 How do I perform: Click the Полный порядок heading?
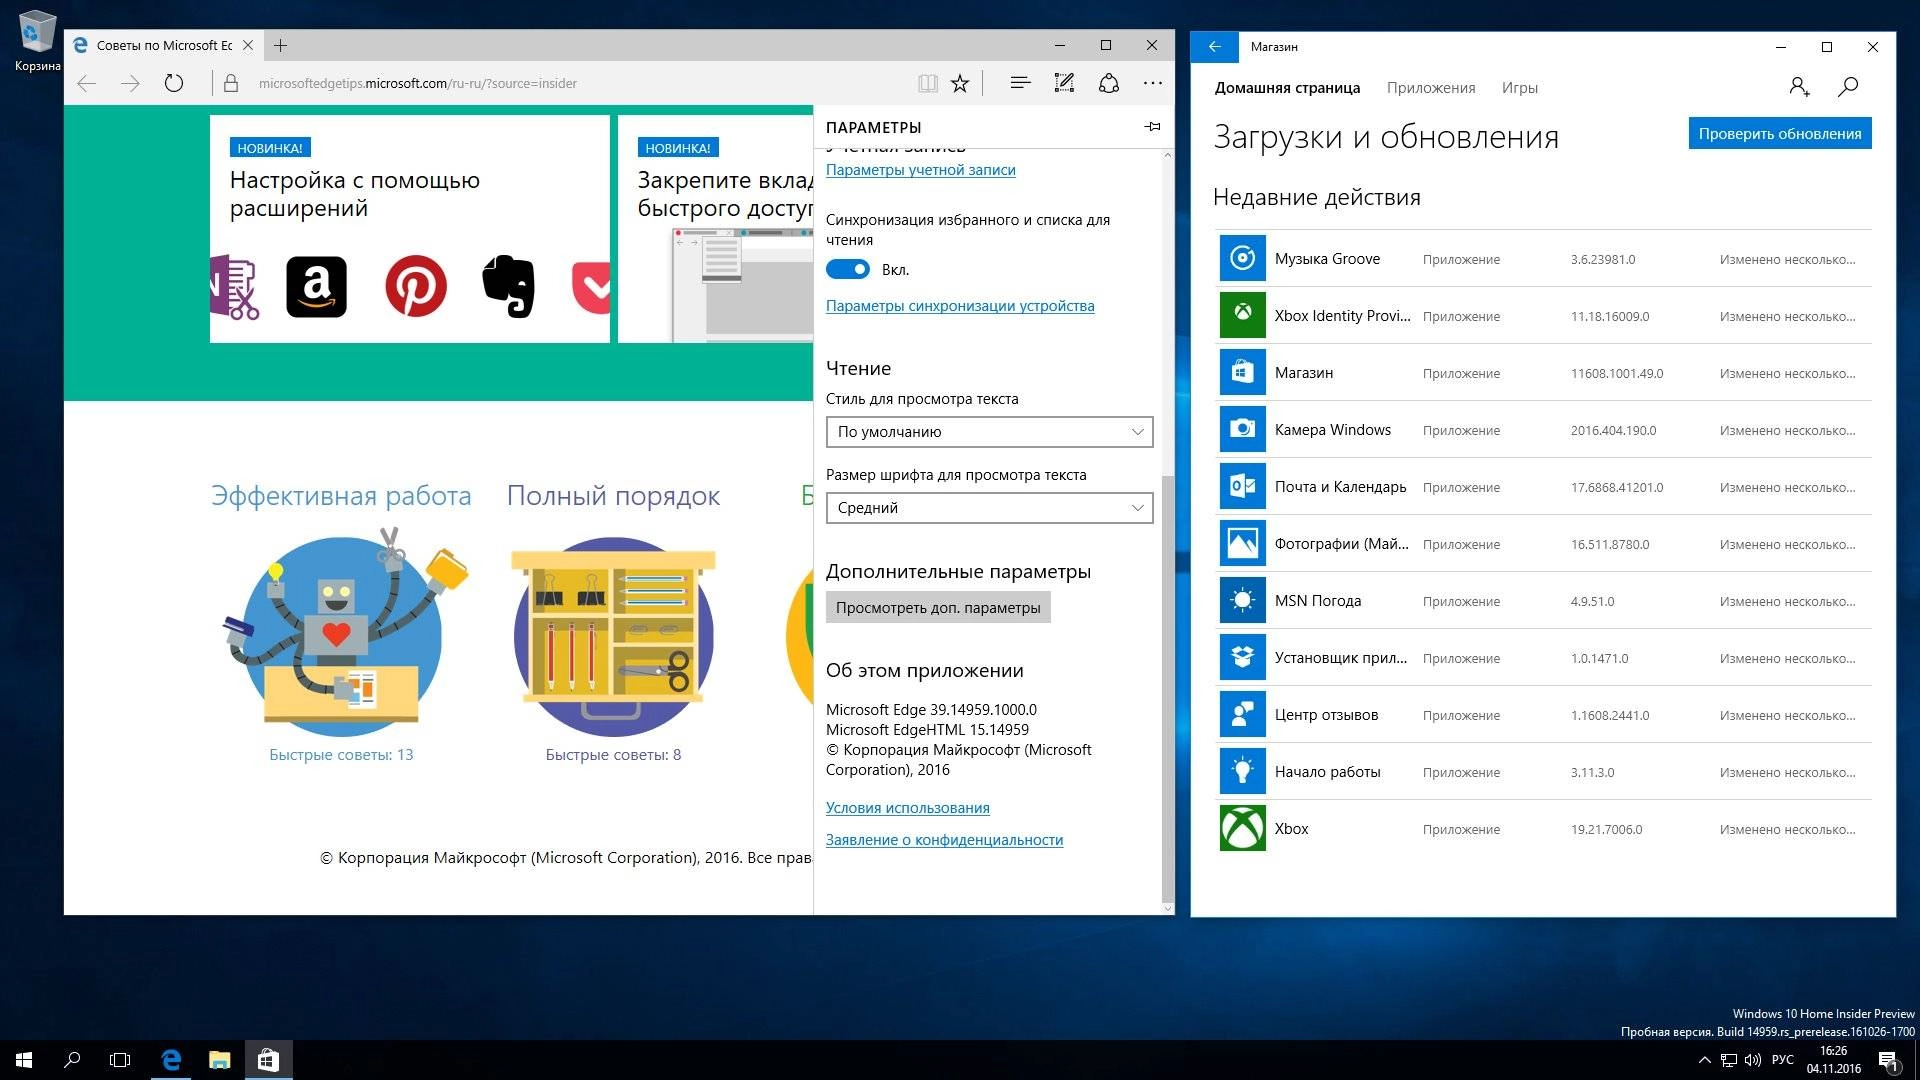(x=613, y=496)
